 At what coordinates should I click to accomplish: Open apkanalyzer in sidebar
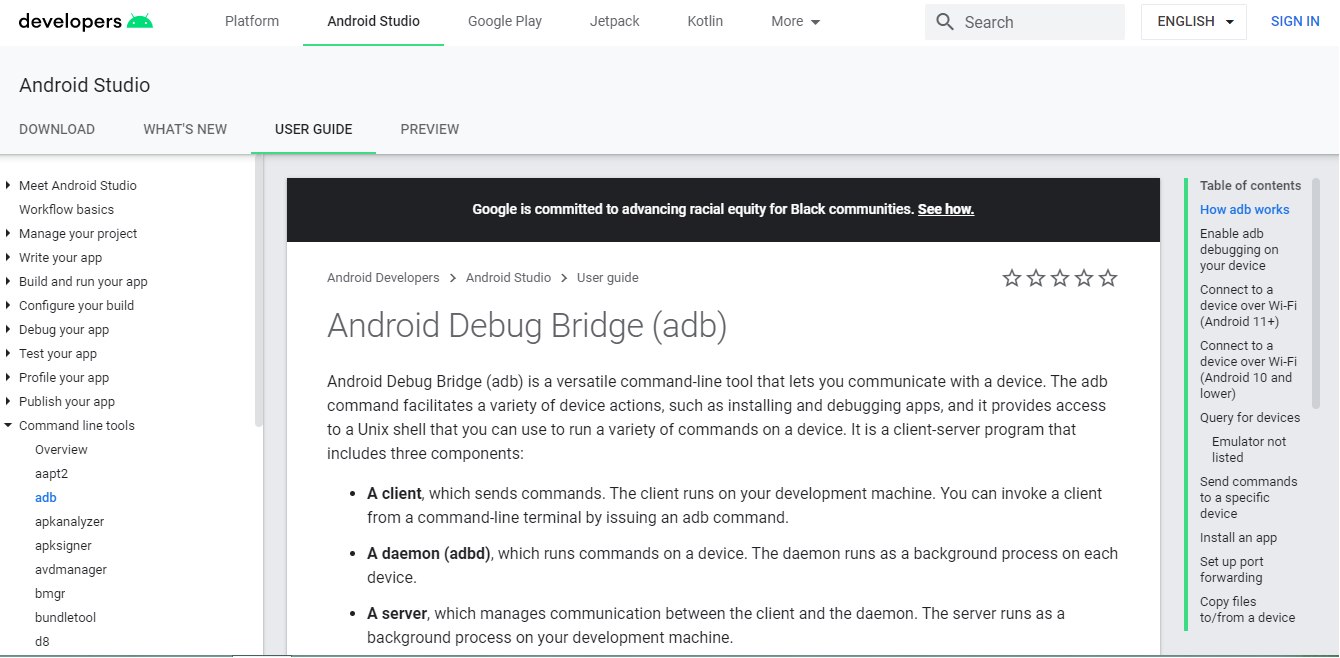point(69,521)
